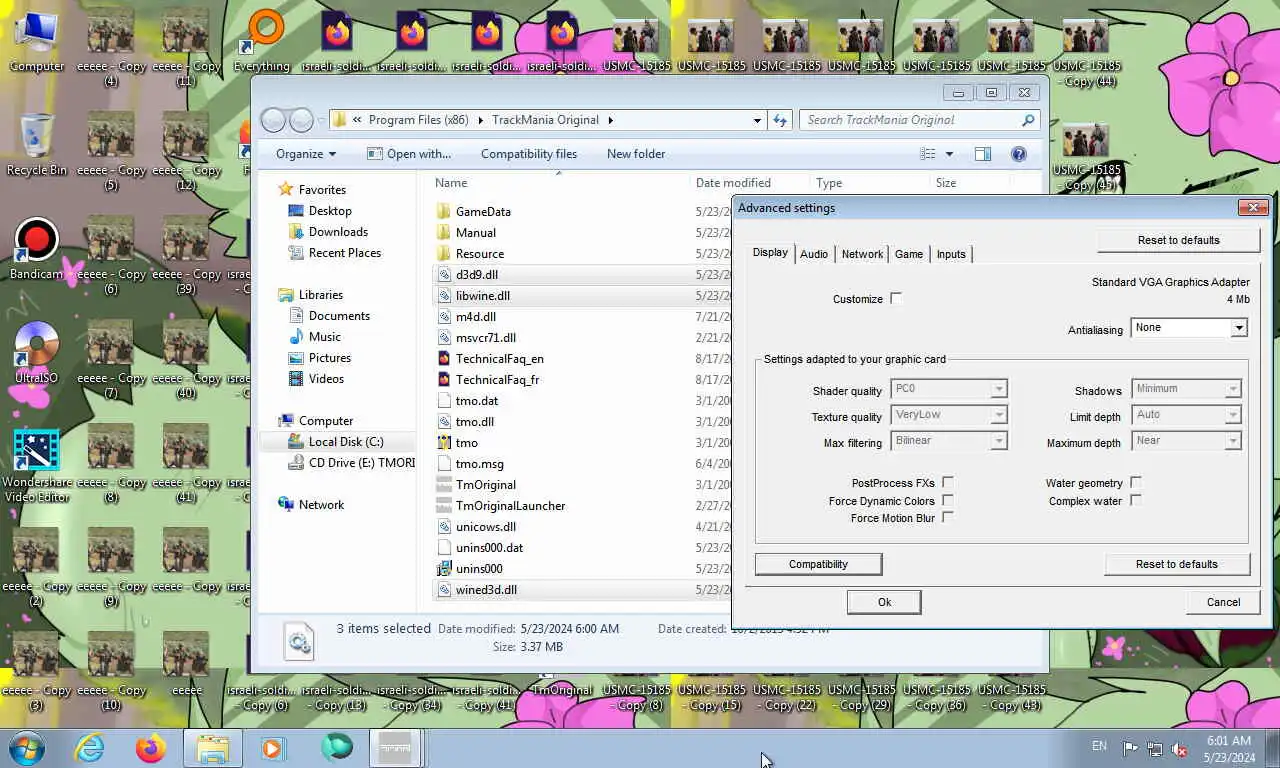Select the unins000 executable file

tap(479, 568)
